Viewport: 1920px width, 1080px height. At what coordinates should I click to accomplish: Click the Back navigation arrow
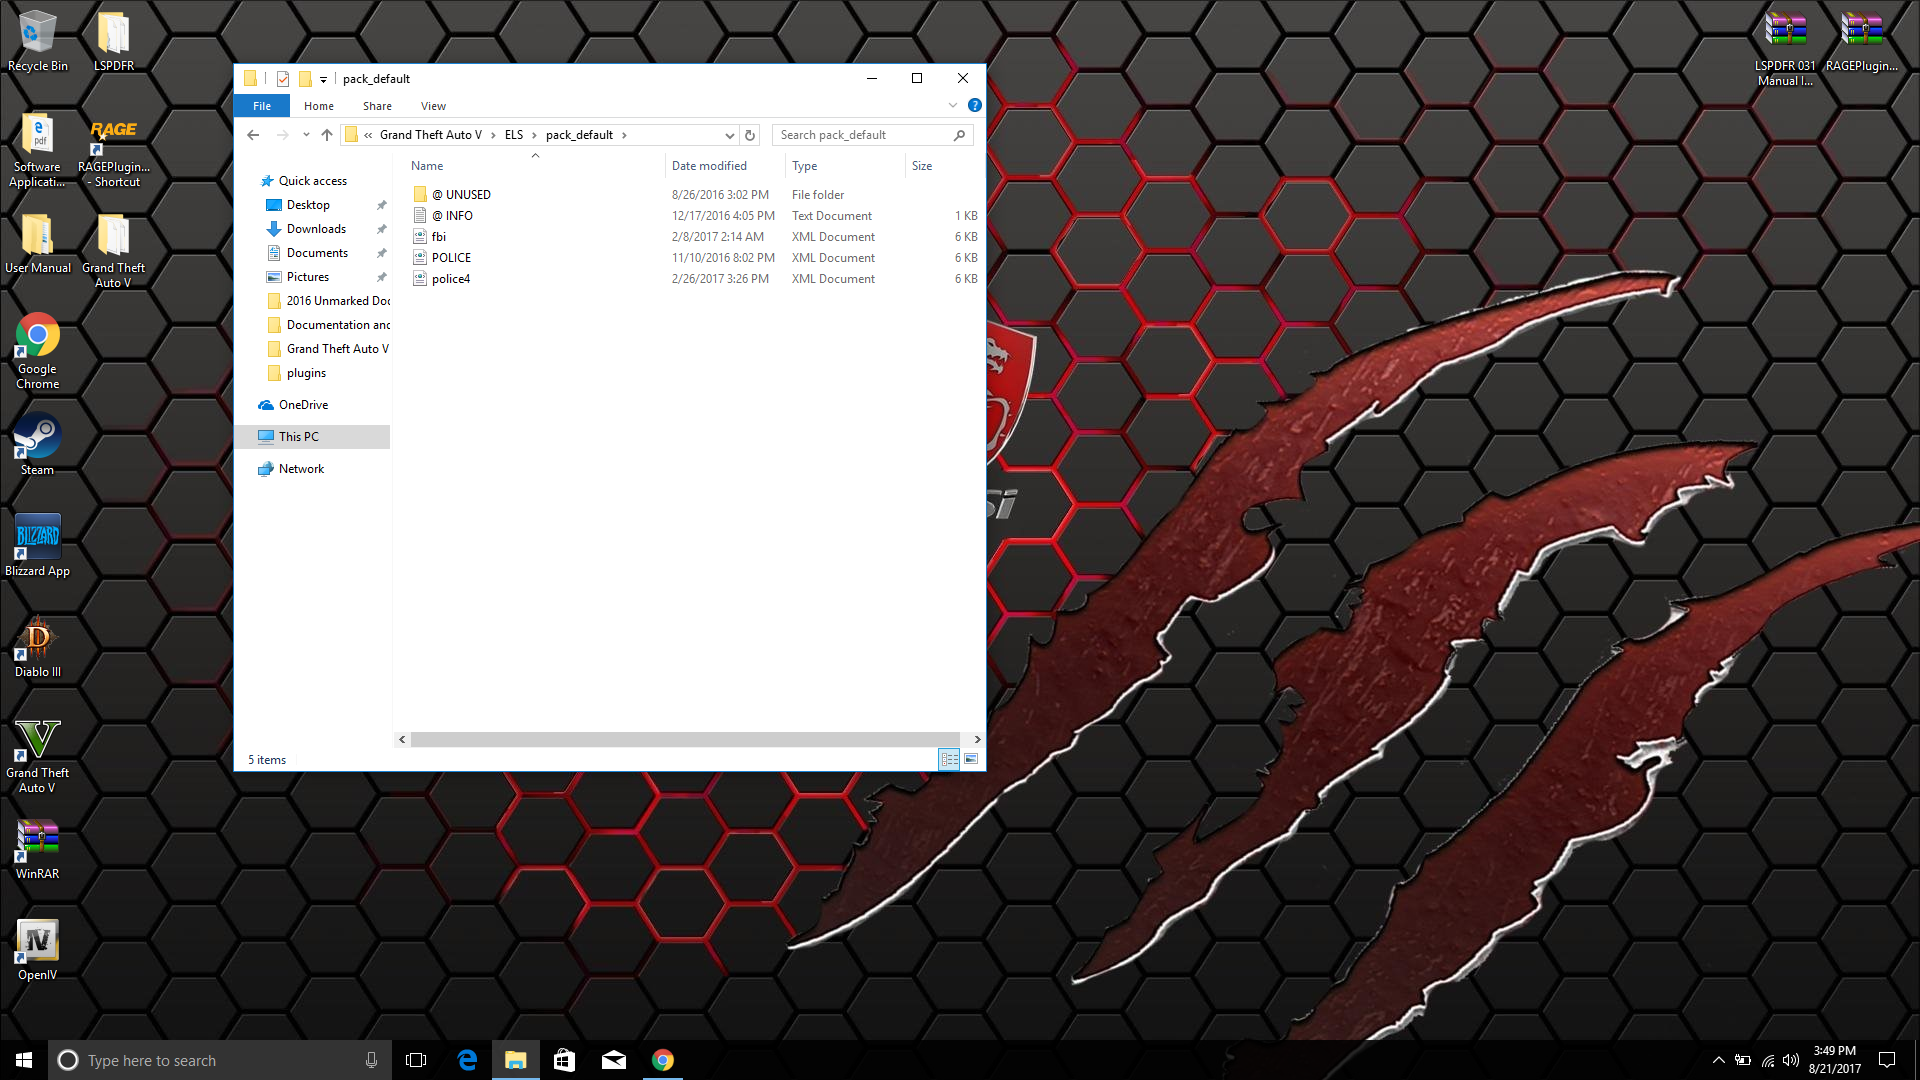253,135
